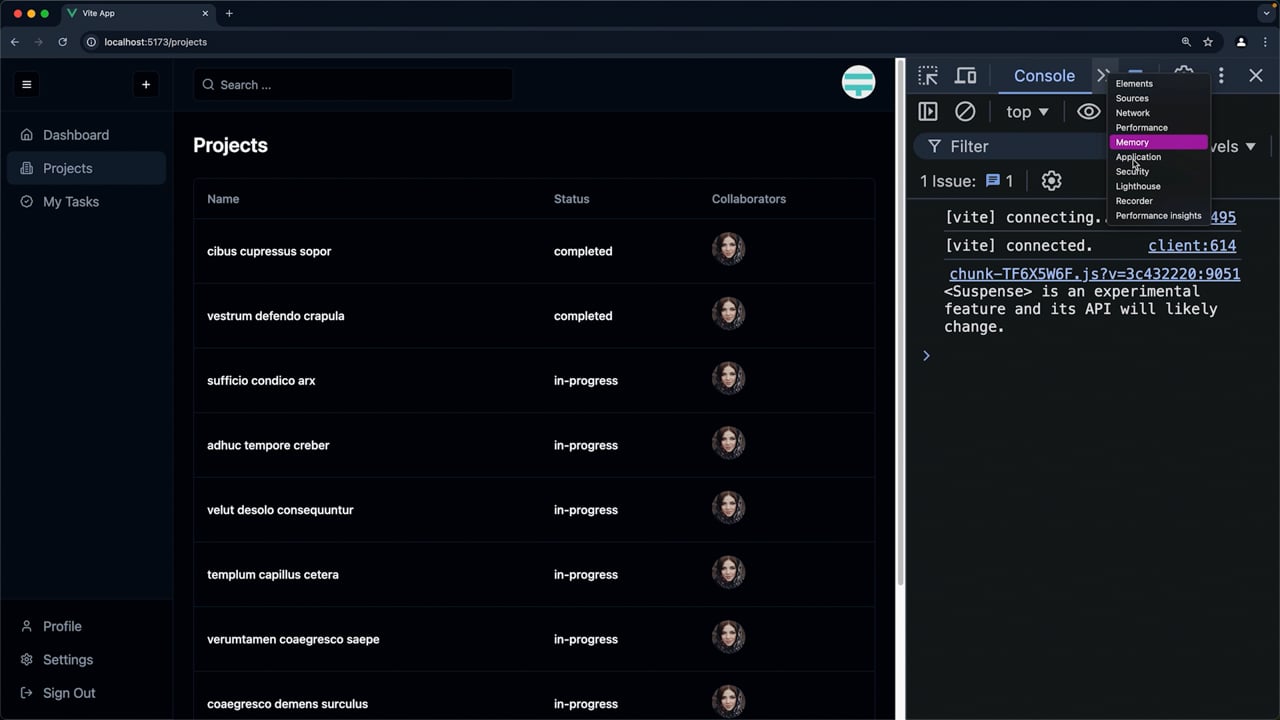Show the console sidebar panel icon

click(928, 112)
